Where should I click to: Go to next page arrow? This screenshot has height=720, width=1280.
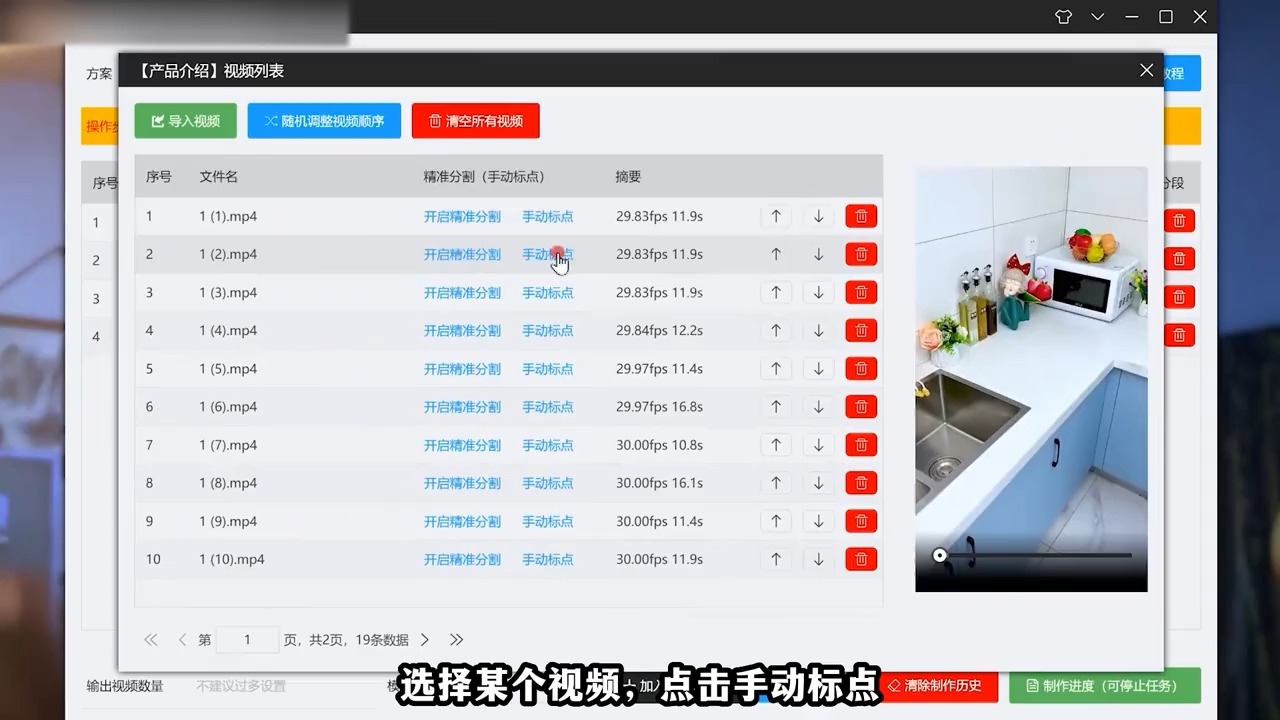(425, 639)
